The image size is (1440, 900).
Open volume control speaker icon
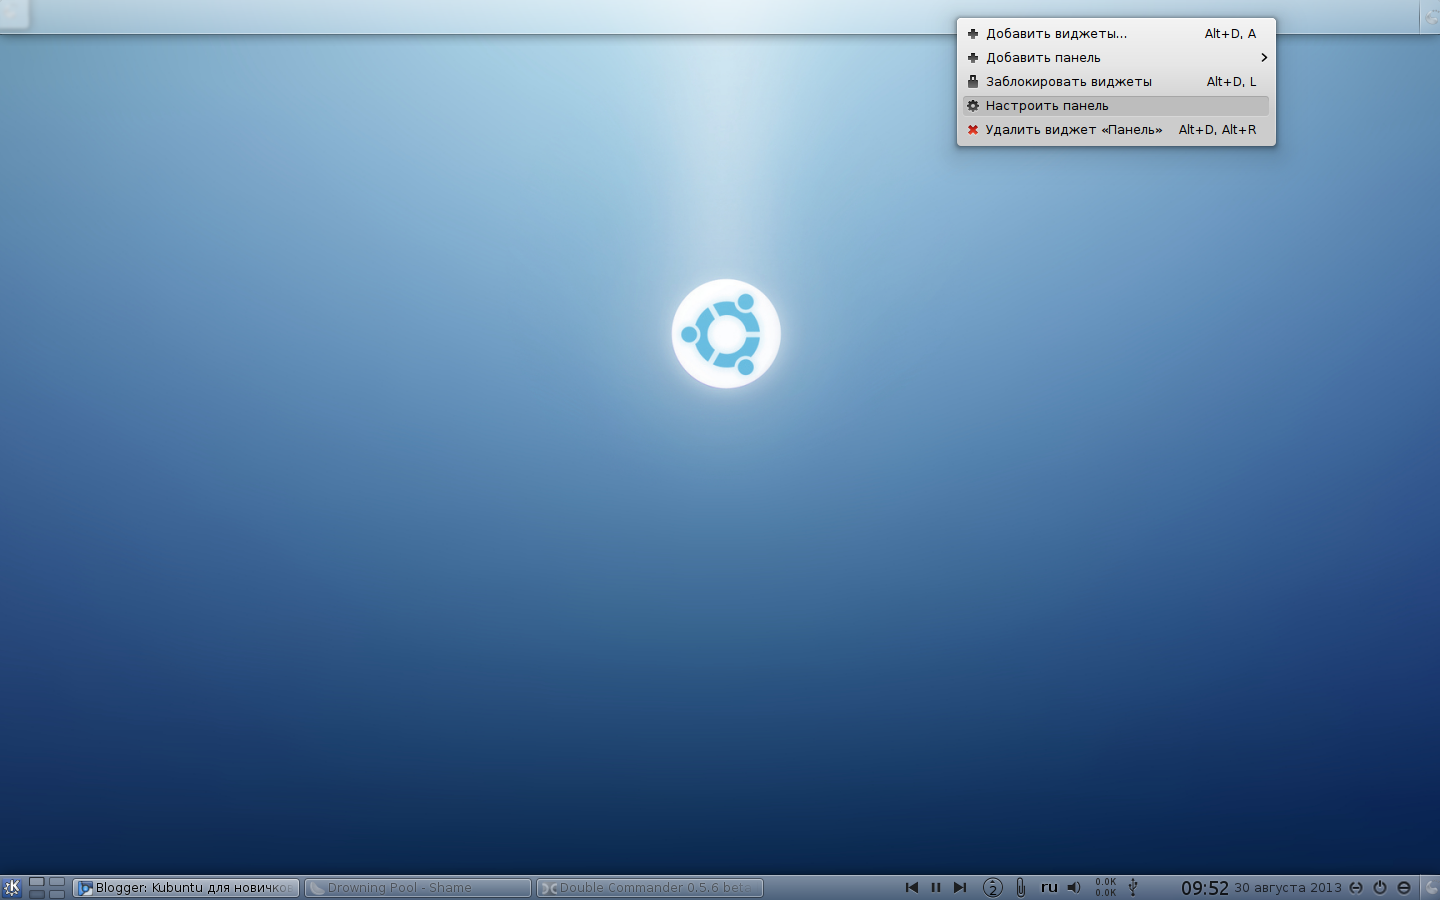click(x=1074, y=887)
